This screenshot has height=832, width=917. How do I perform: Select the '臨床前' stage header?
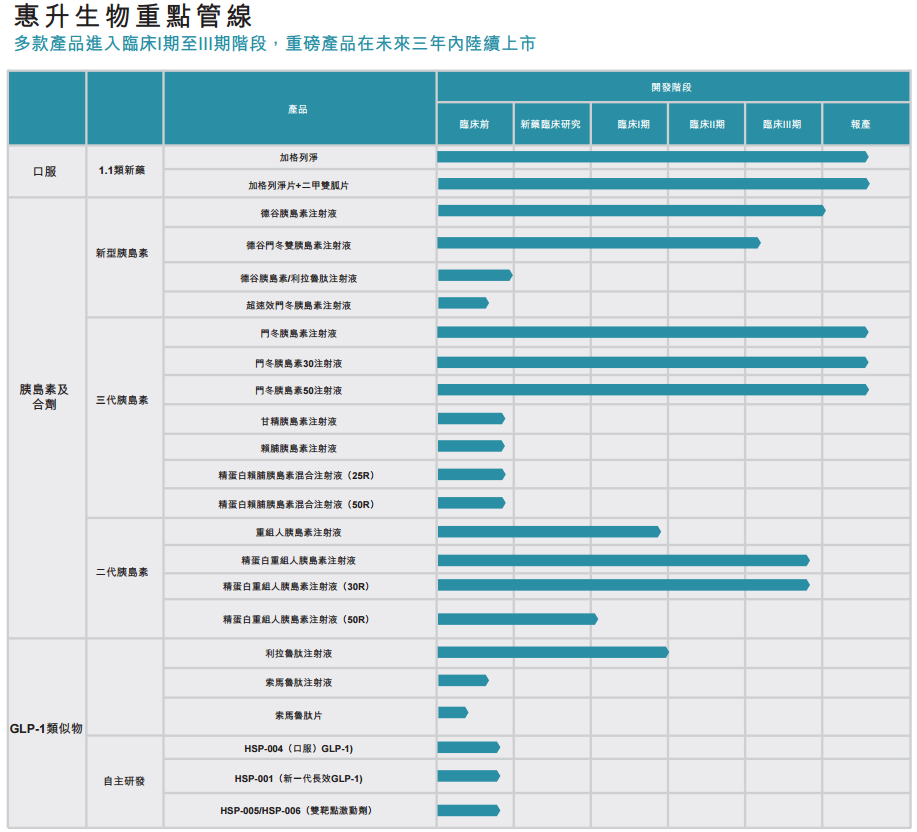coord(474,124)
